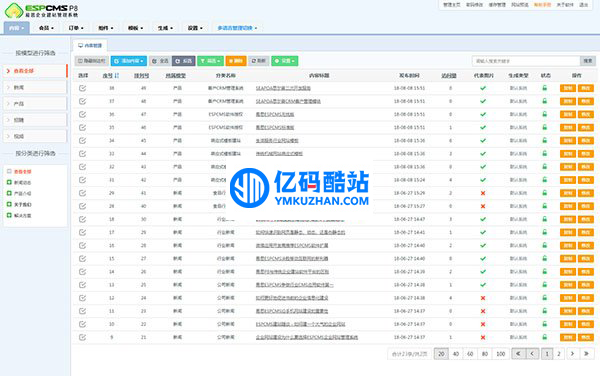
Task: Click the red X image mark in row 29
Action: pyautogui.click(x=483, y=193)
